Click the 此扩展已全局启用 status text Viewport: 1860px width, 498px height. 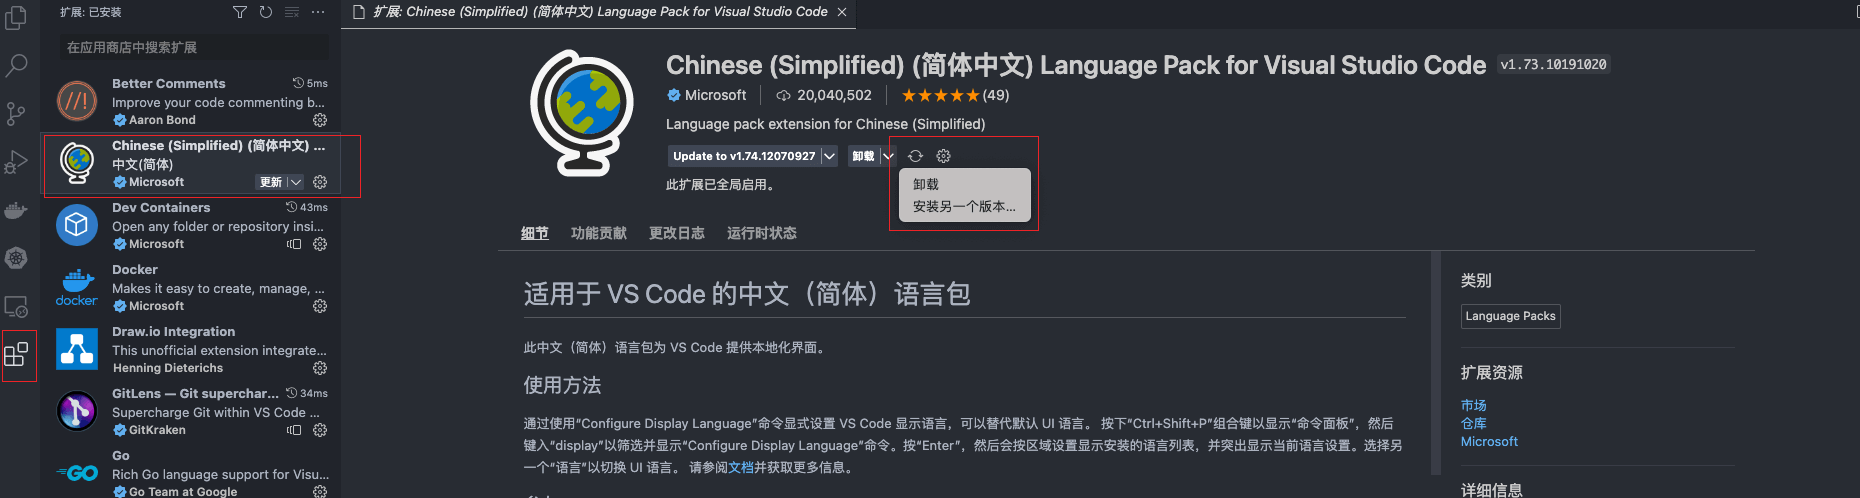720,185
